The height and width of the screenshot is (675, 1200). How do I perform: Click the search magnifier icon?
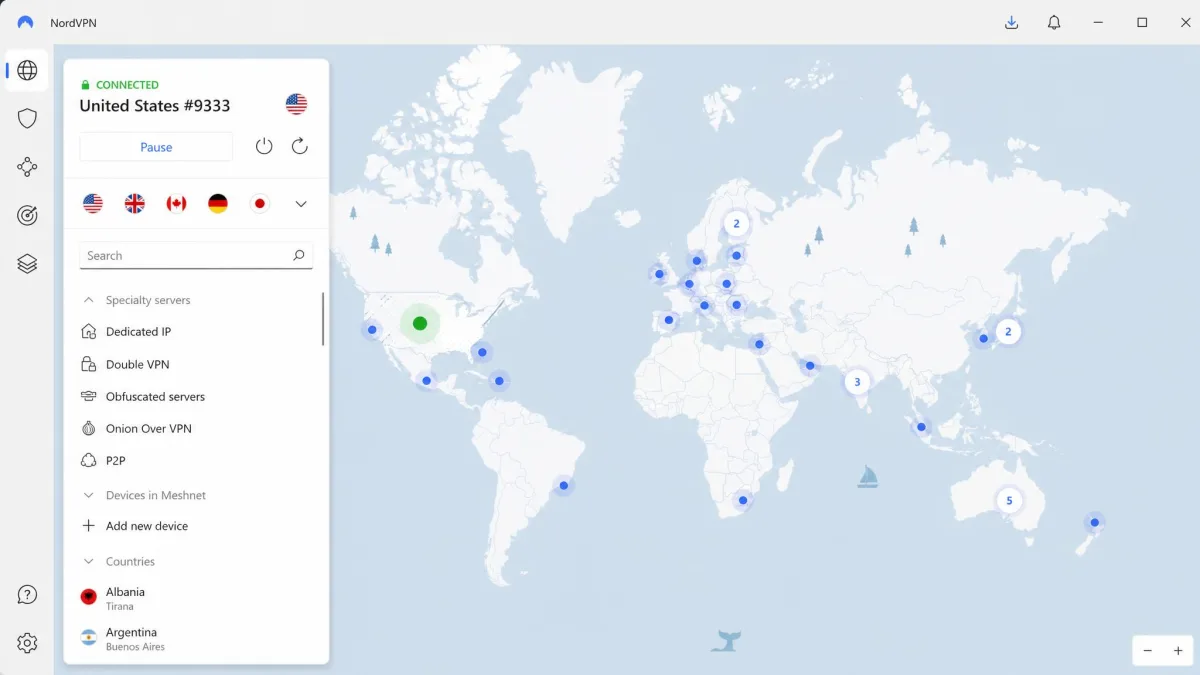click(x=298, y=256)
